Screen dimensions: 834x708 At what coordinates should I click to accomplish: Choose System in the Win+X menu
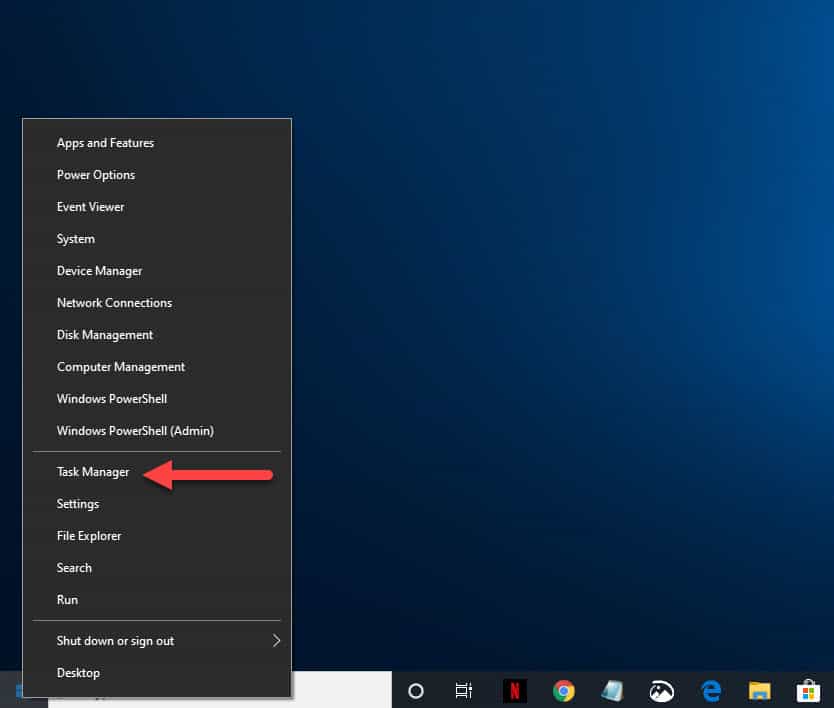coord(157,239)
